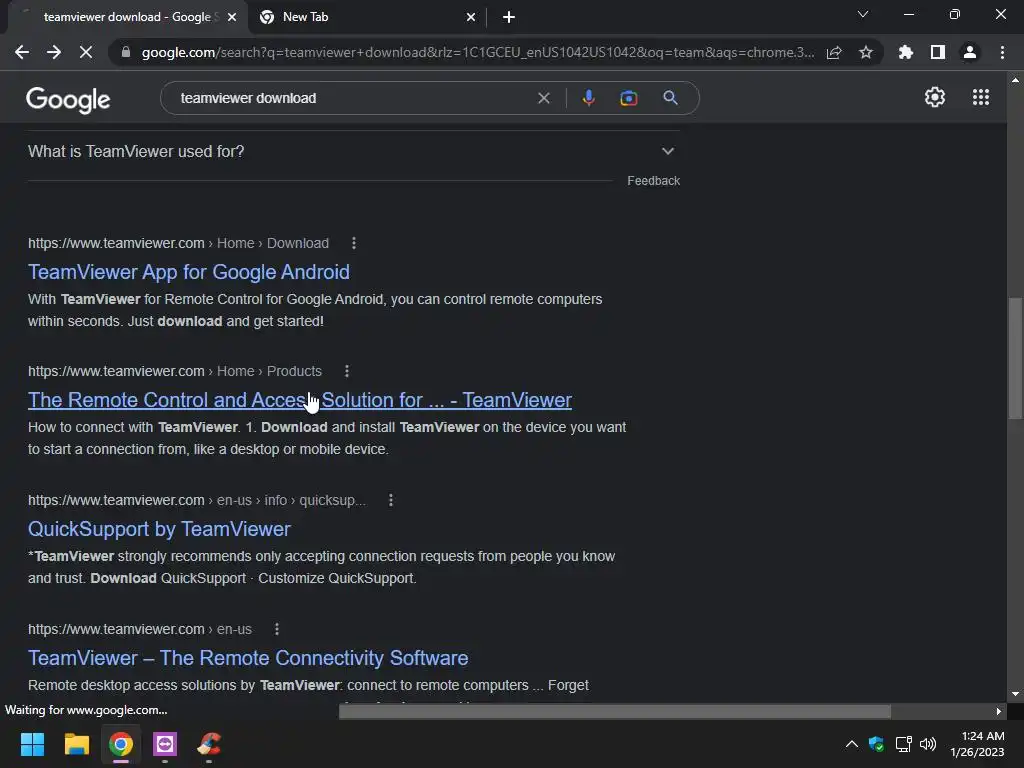
Task: Click the Feedback link
Action: coord(653,181)
